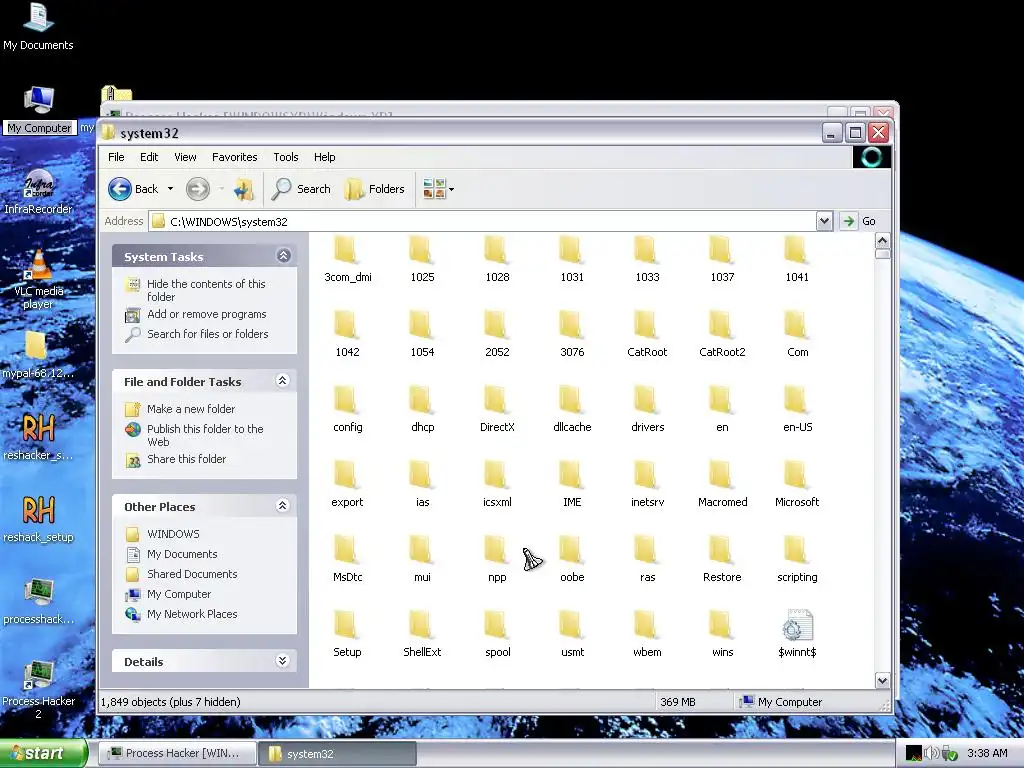Switch to Process Hacker taskbar button

click(x=176, y=754)
